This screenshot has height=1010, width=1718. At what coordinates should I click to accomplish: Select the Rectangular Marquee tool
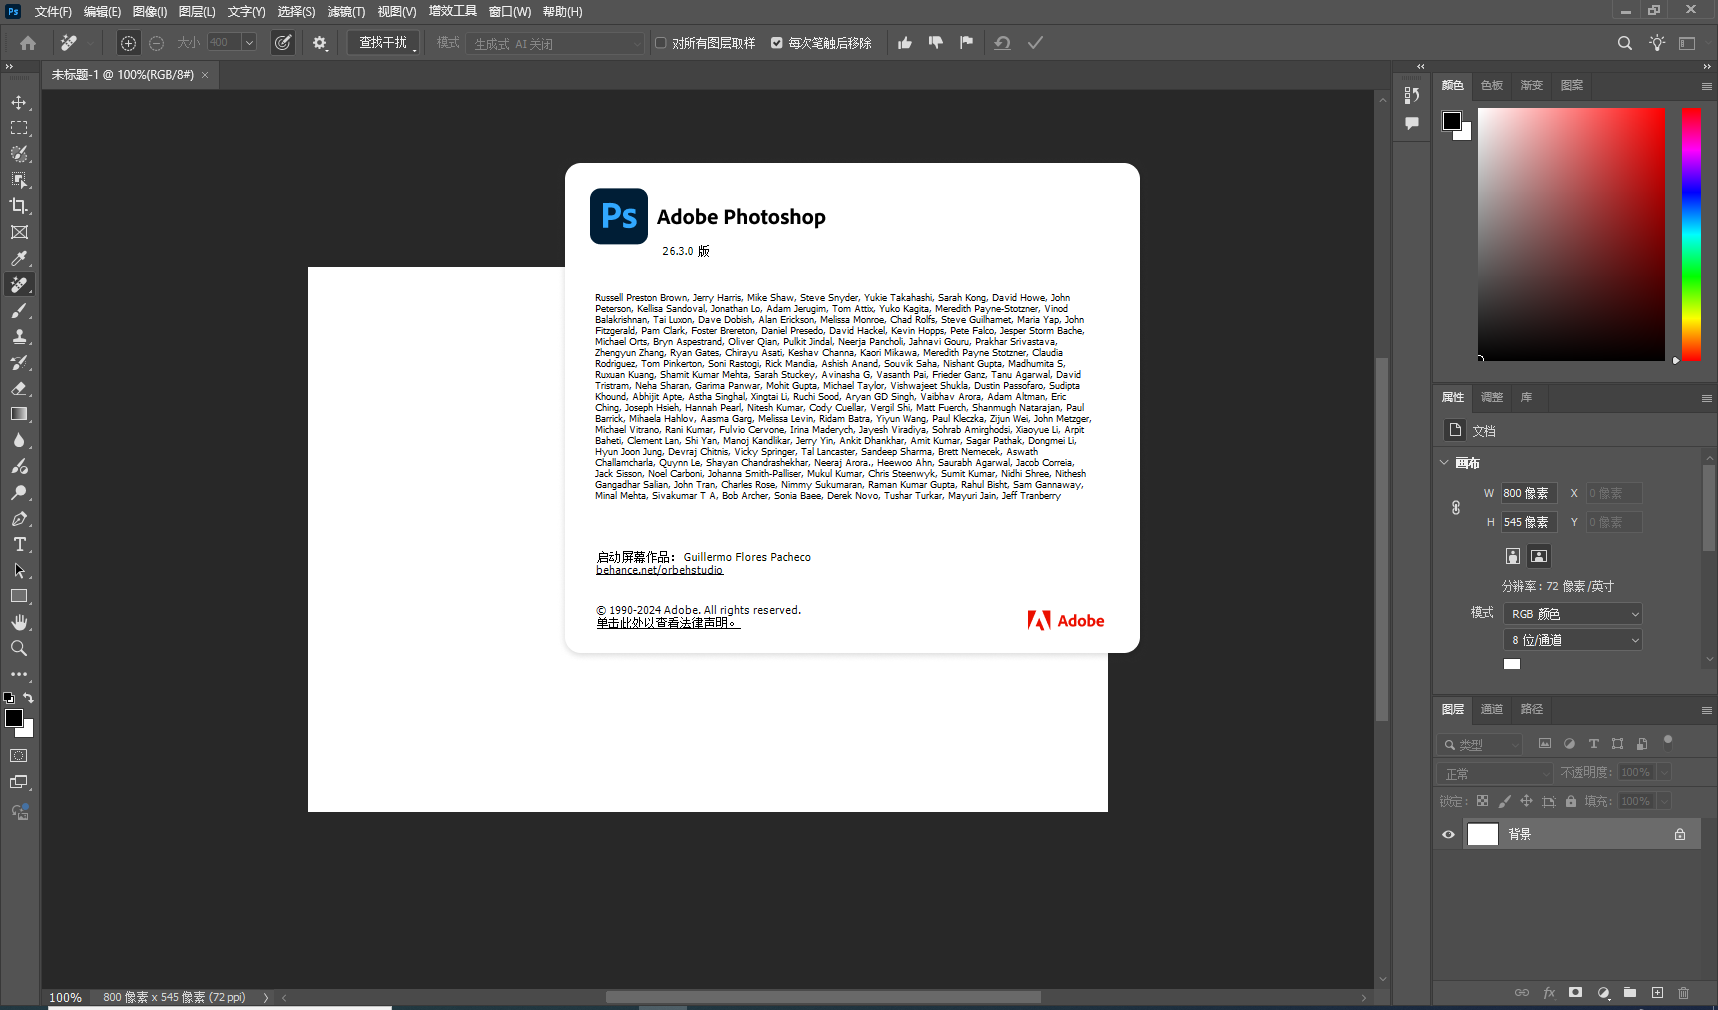point(19,128)
